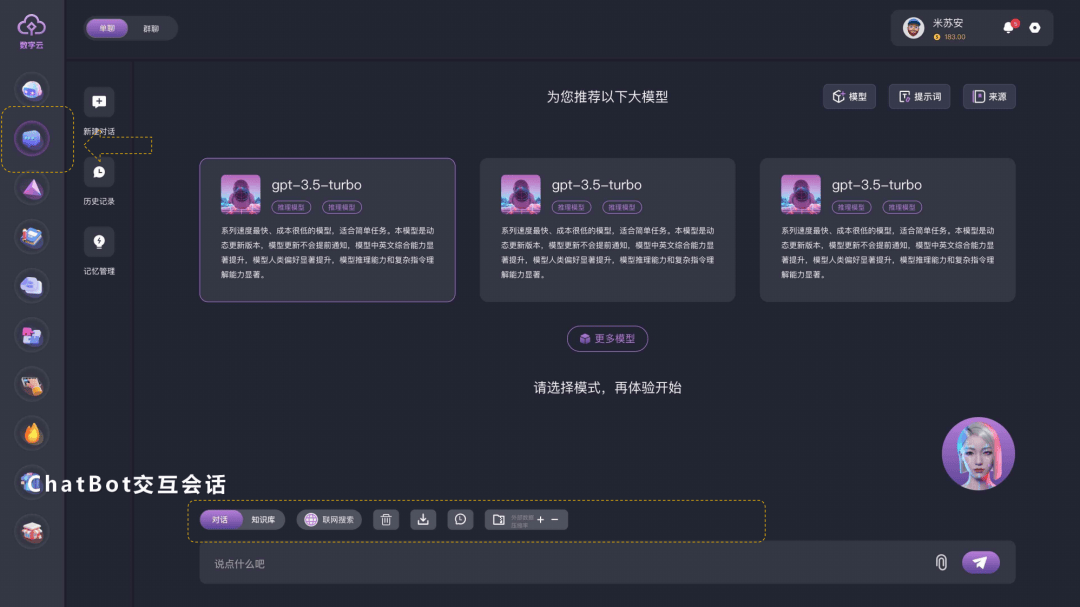
Task: Click the clock icon in chat toolbar
Action: [x=460, y=519]
